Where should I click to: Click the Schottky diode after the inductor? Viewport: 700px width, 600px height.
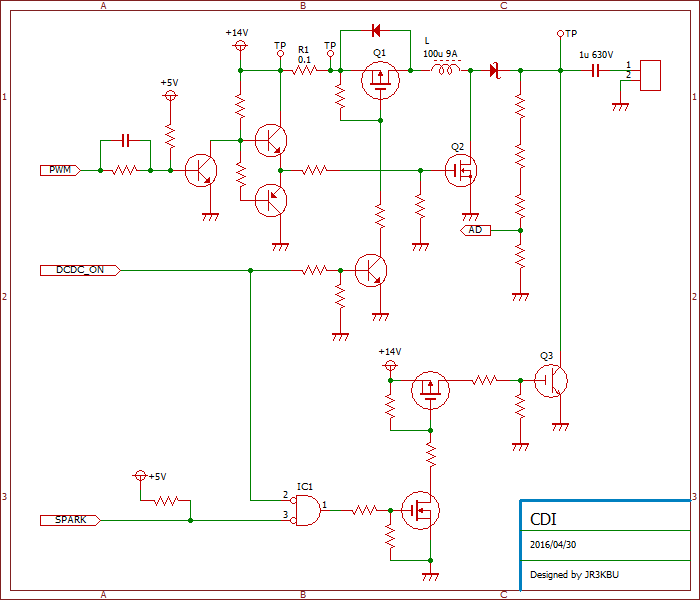coord(494,71)
